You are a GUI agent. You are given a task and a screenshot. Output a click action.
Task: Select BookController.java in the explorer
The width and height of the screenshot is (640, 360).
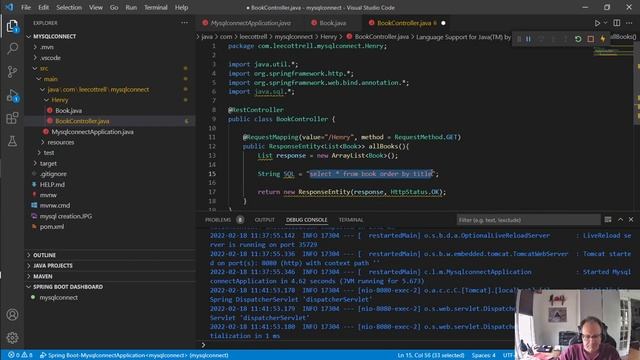tap(82, 121)
